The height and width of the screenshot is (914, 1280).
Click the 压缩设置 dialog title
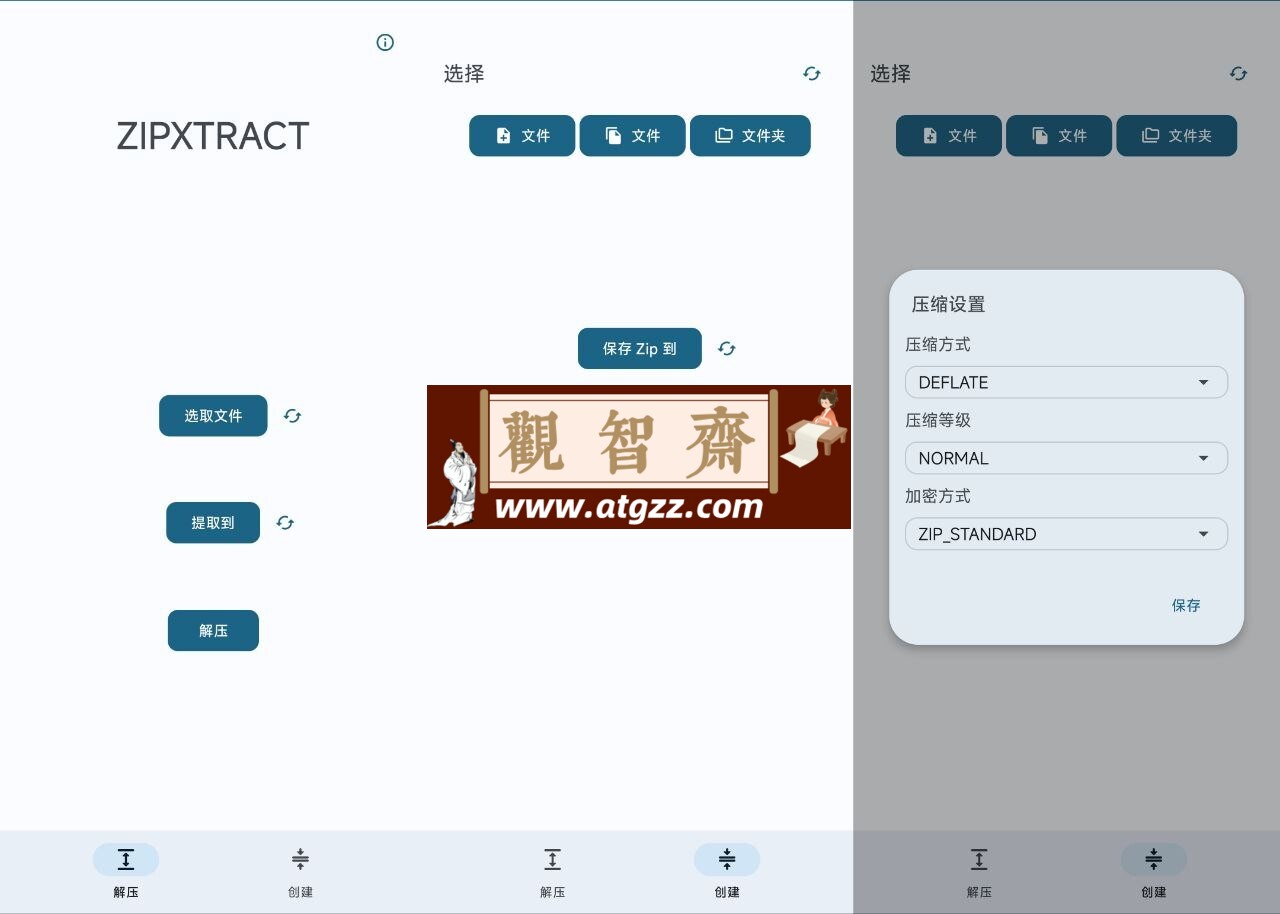click(948, 305)
